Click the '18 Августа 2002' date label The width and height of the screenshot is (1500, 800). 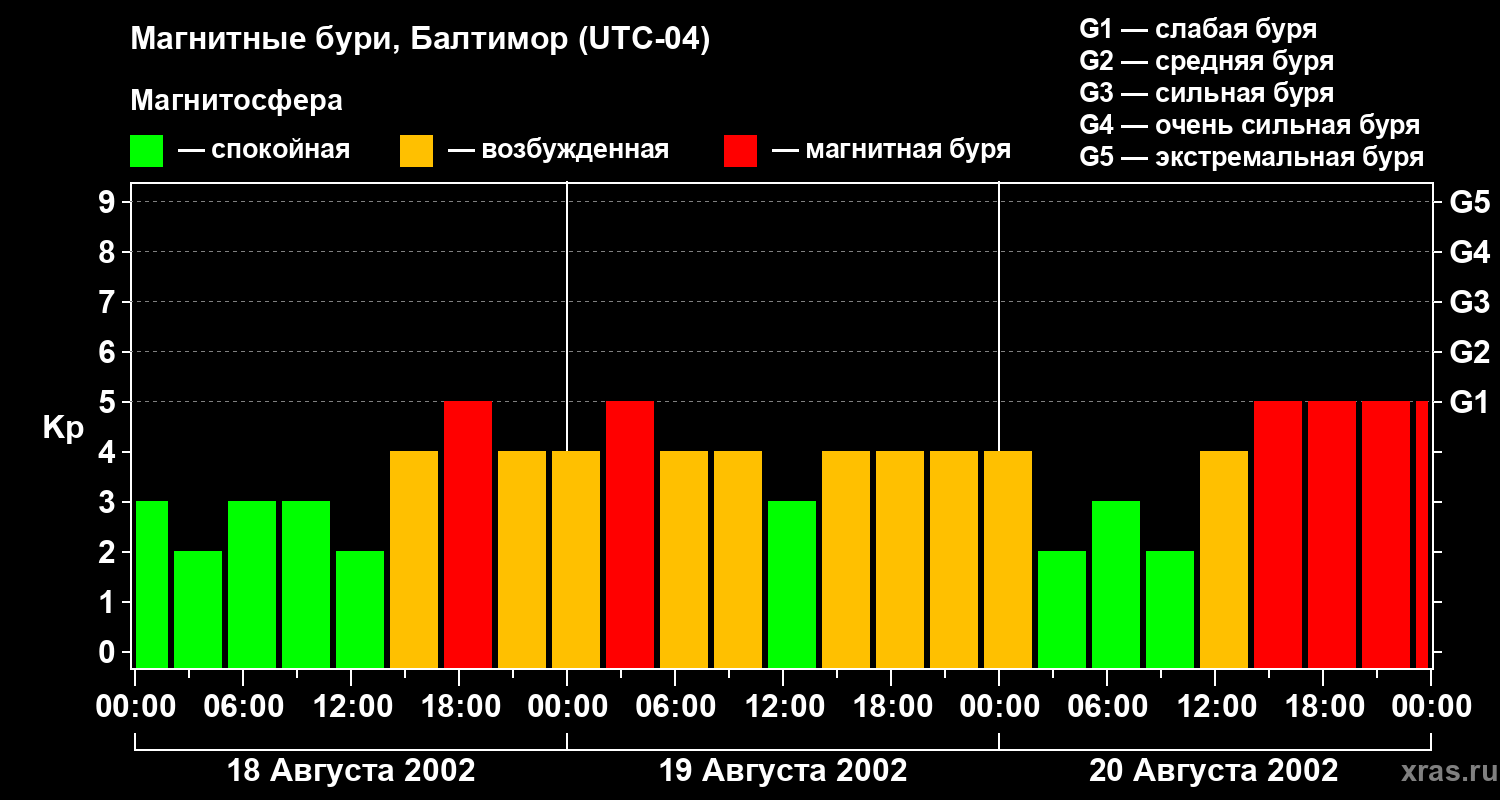(x=351, y=770)
